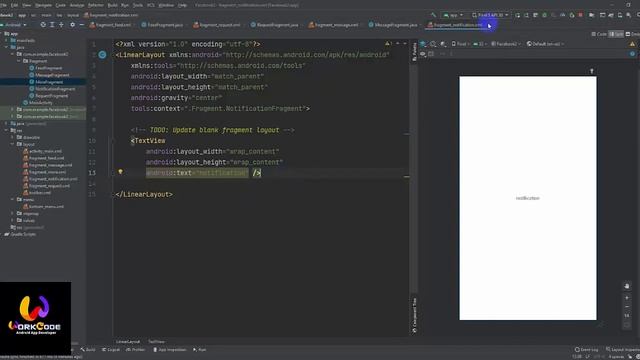Click the Make Project hammer icon
Image resolution: width=640 pixels, height=360 pixels.
(433, 15)
